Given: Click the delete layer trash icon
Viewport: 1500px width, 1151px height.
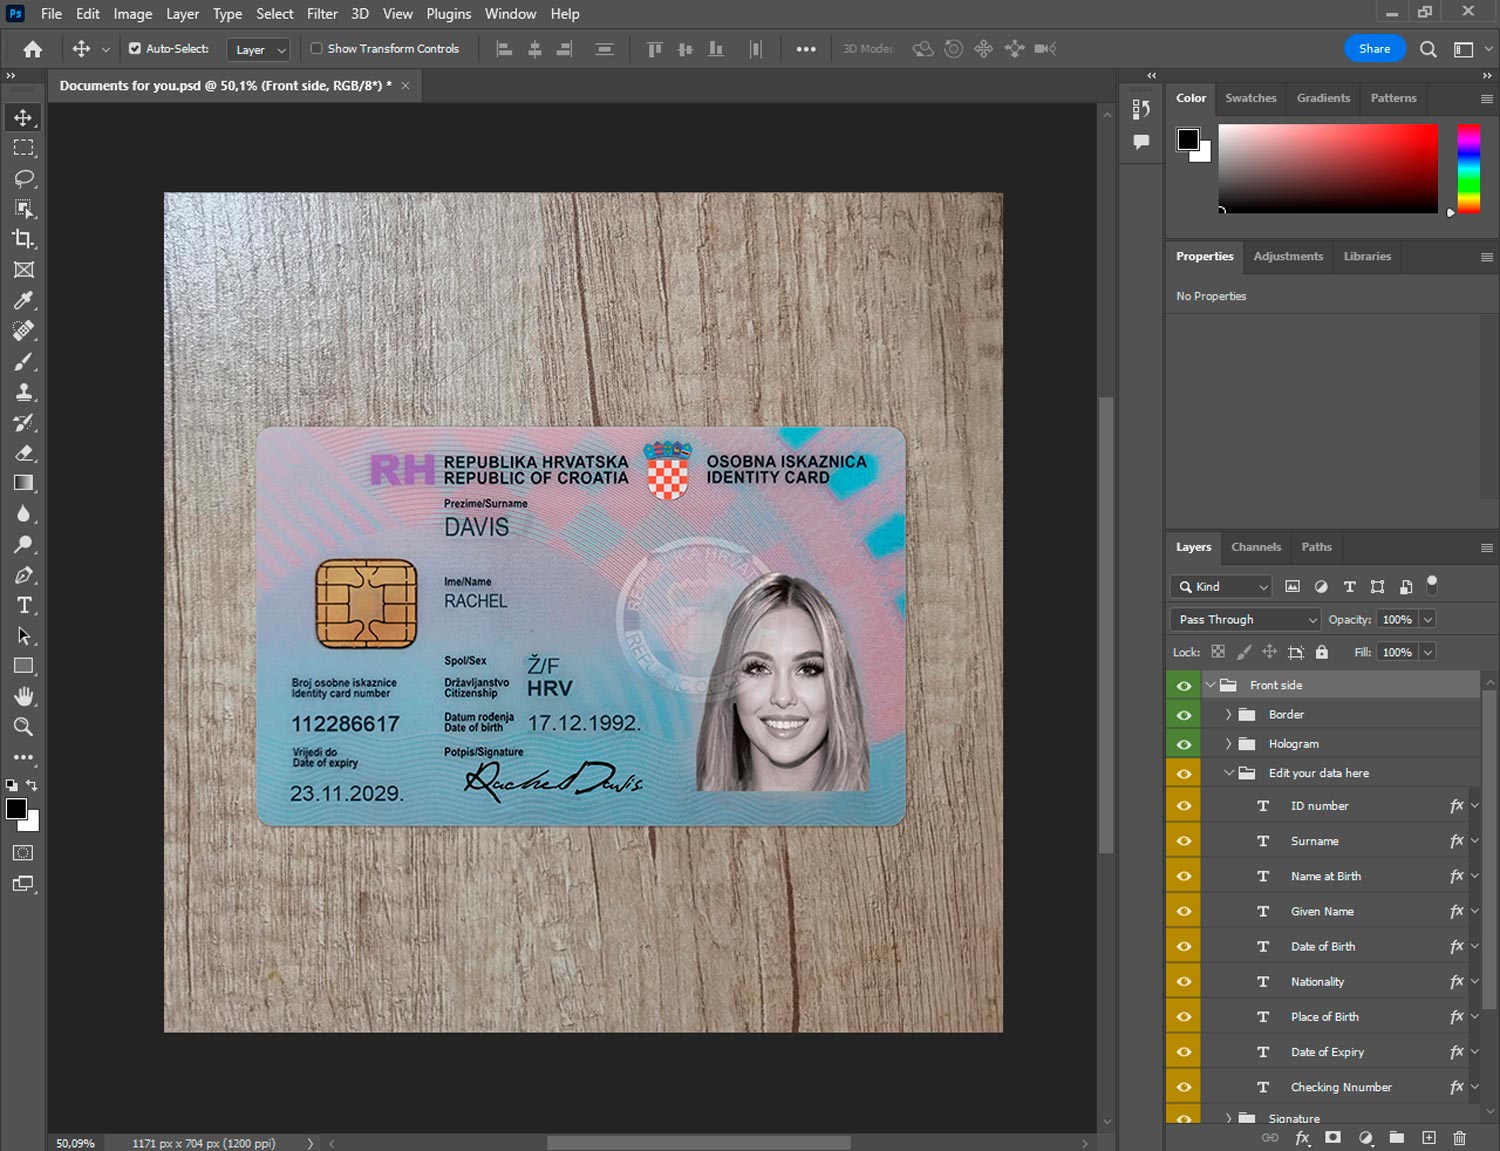Looking at the screenshot, I should point(1459,1138).
